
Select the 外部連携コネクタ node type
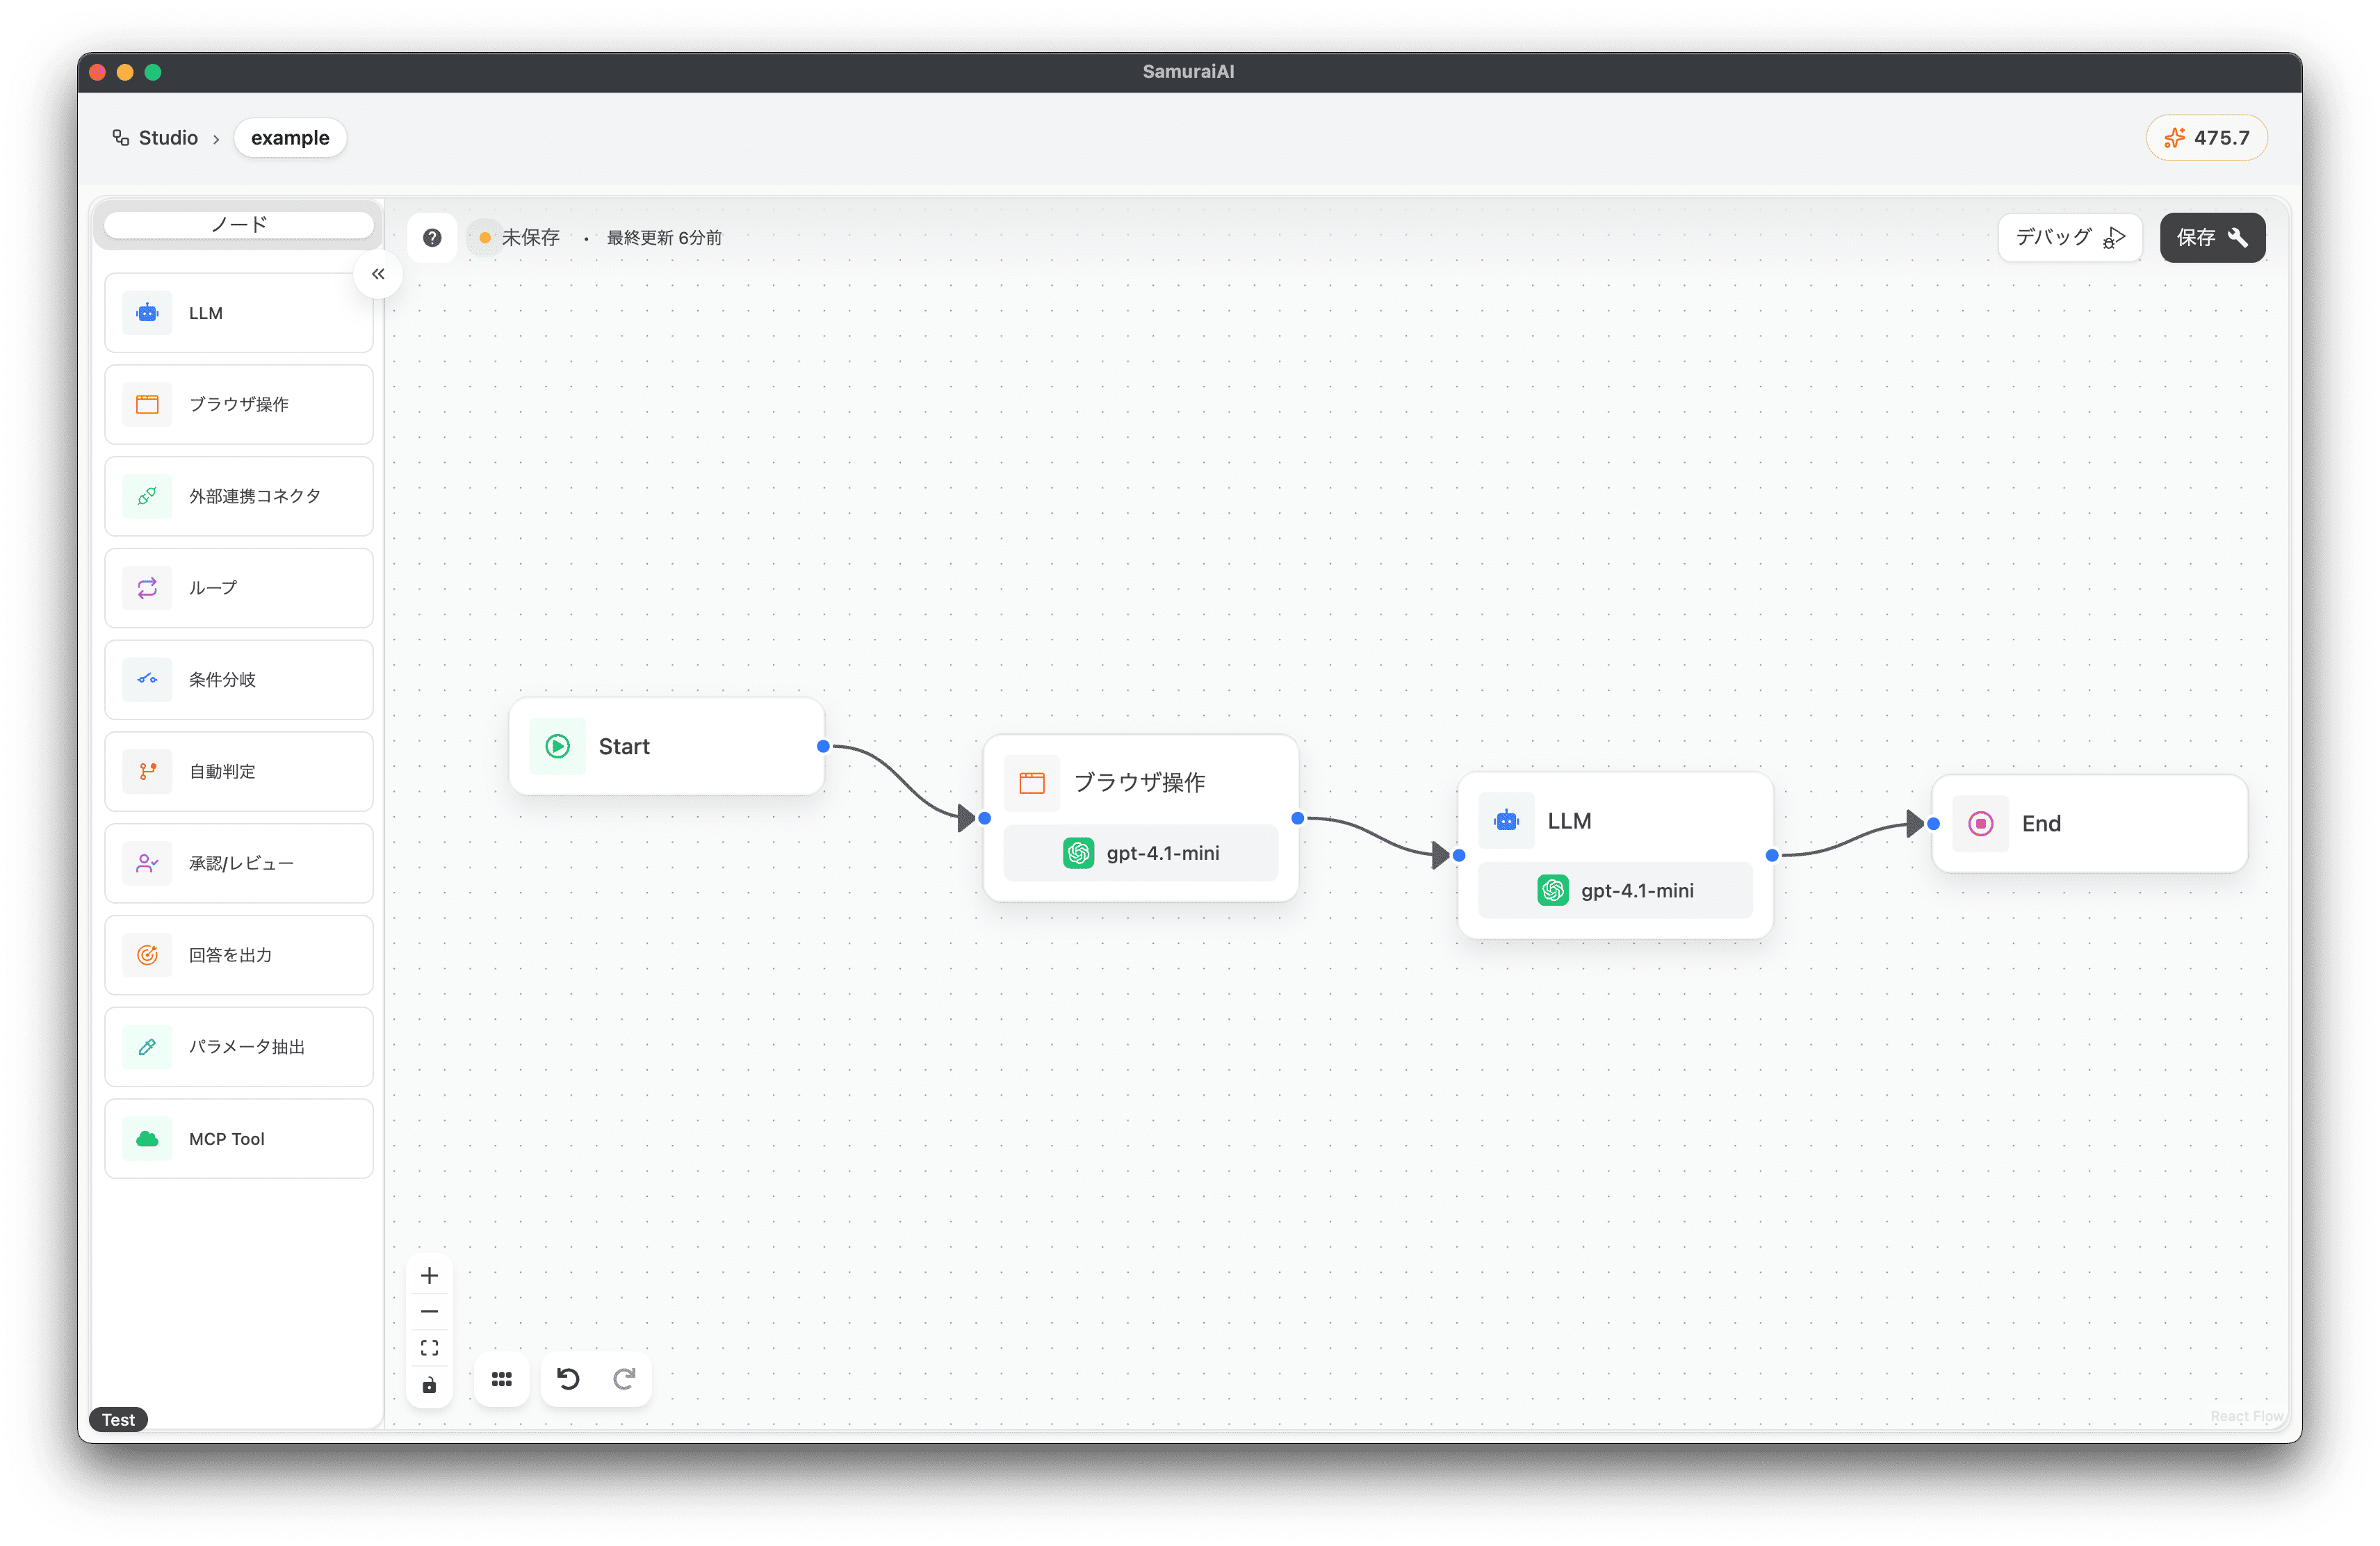pos(239,496)
